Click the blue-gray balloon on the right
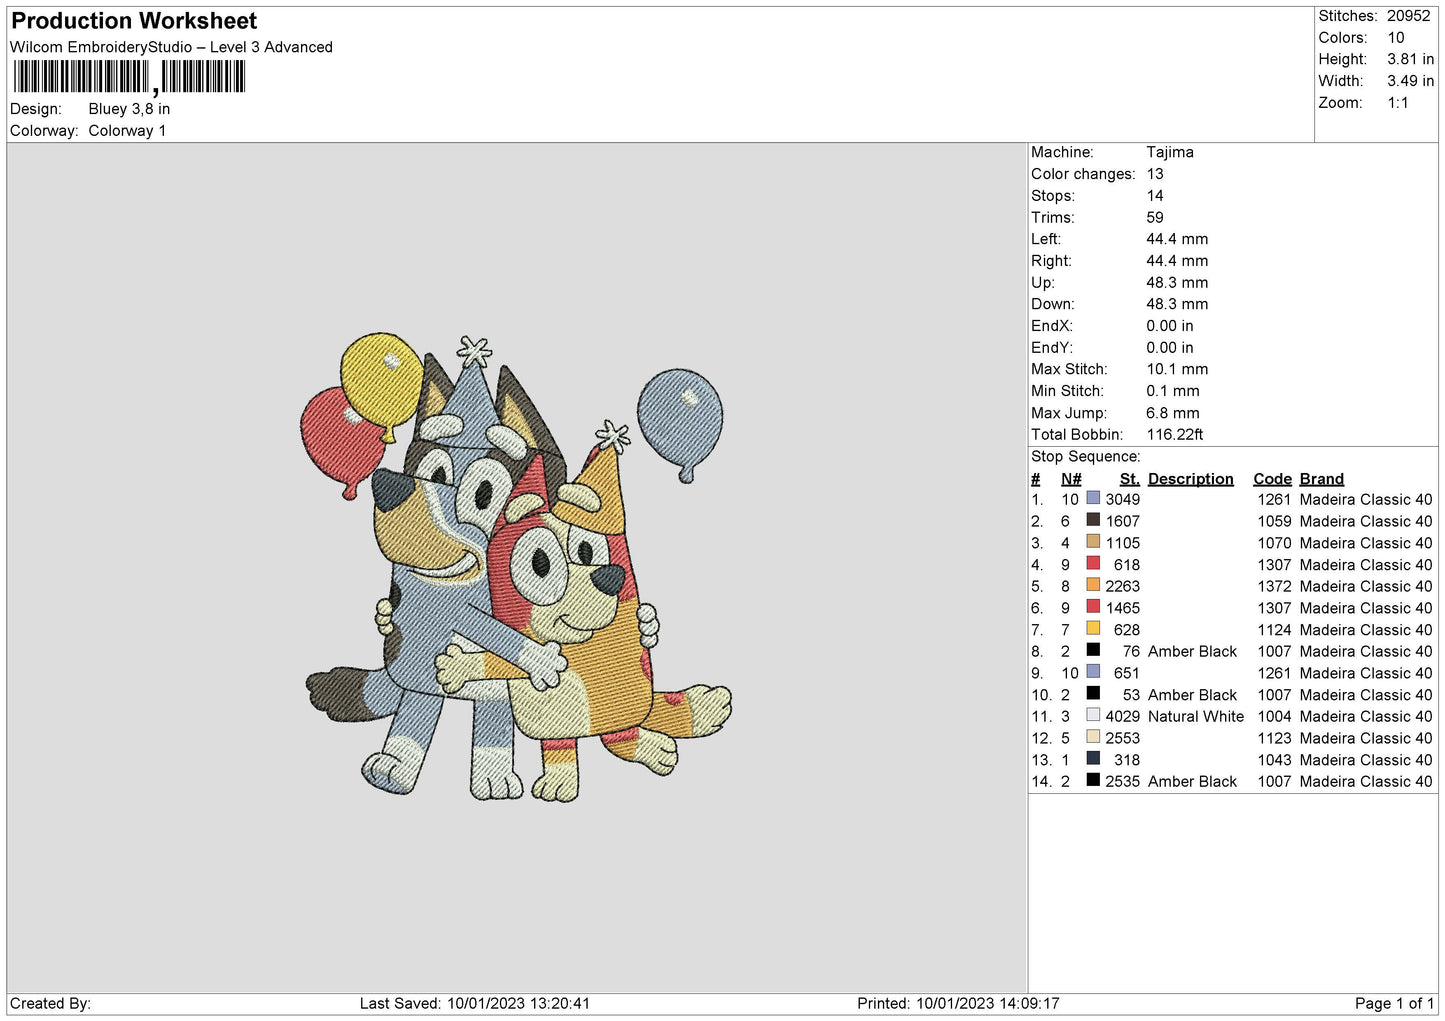Image resolution: width=1445 pixels, height=1021 pixels. coord(680,417)
